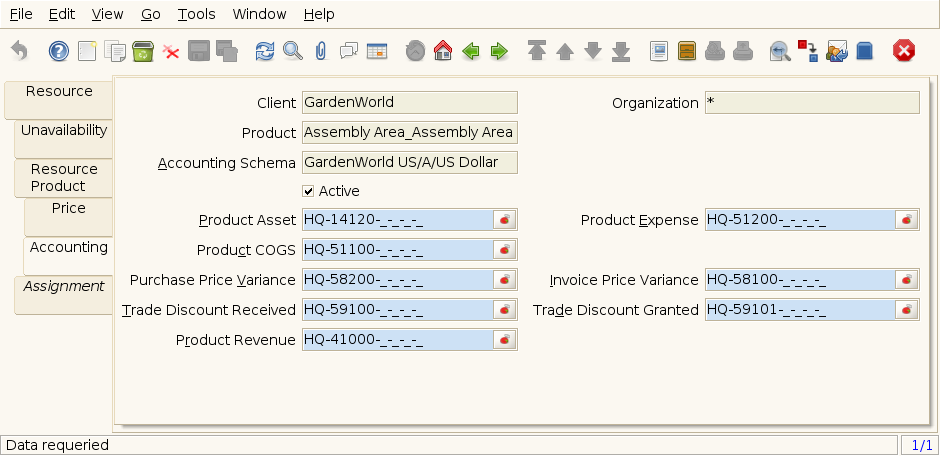940x456 pixels.
Task: Open Product Expense account selector button
Action: (x=907, y=220)
